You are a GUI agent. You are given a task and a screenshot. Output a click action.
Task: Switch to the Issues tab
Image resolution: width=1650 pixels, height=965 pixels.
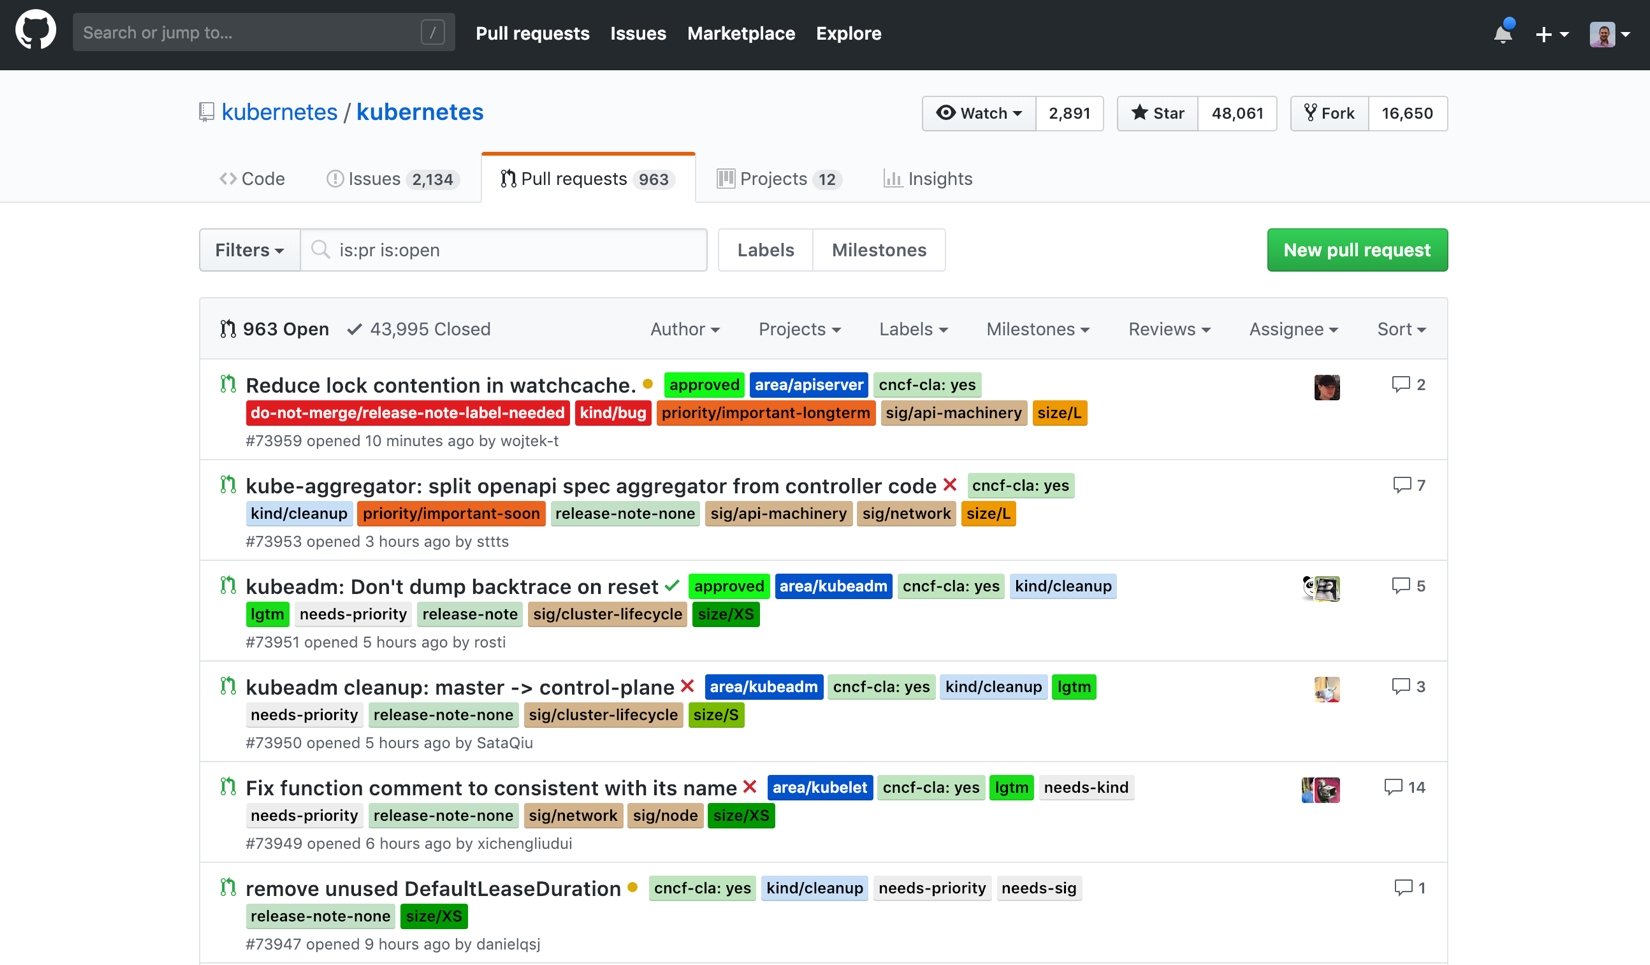click(x=376, y=178)
